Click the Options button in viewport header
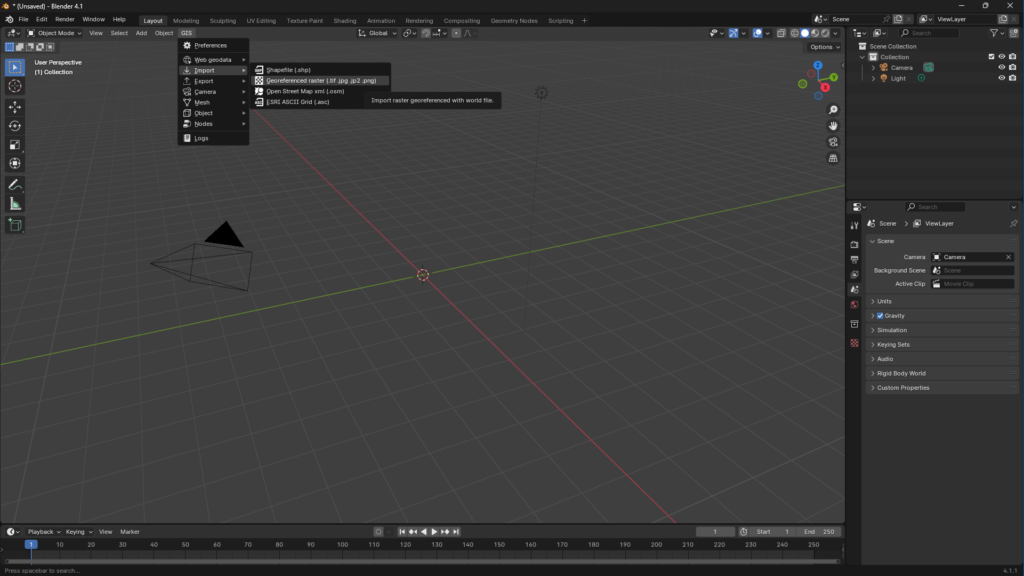 click(824, 47)
